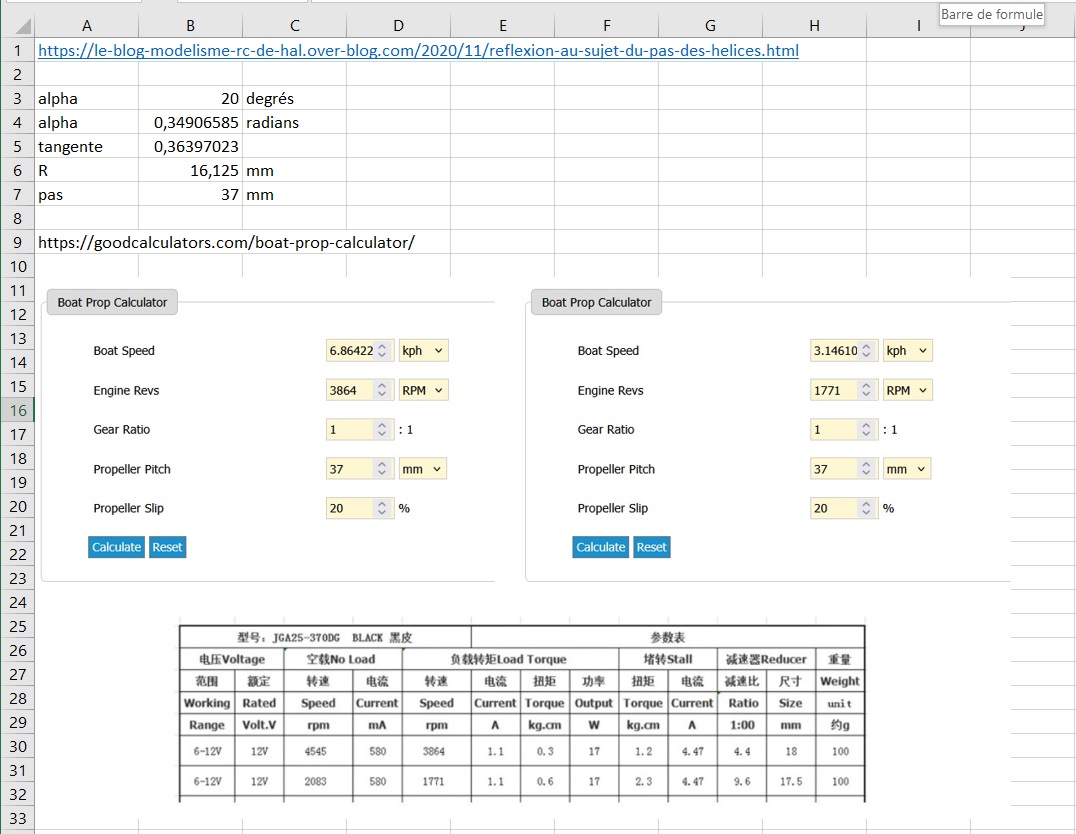
Task: Open left calculator's kph unit dropdown
Action: (x=424, y=351)
